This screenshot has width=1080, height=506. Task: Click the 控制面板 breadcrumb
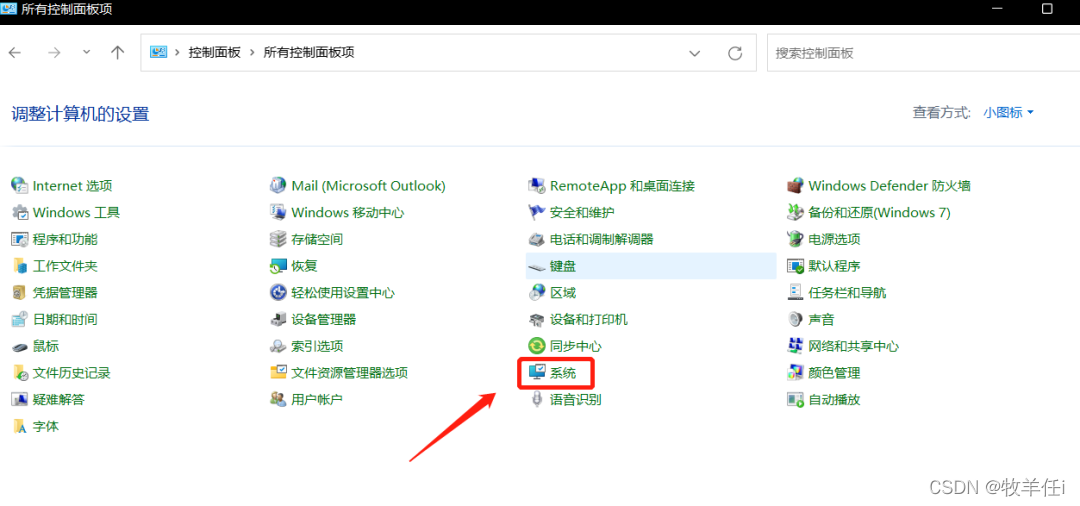point(215,53)
